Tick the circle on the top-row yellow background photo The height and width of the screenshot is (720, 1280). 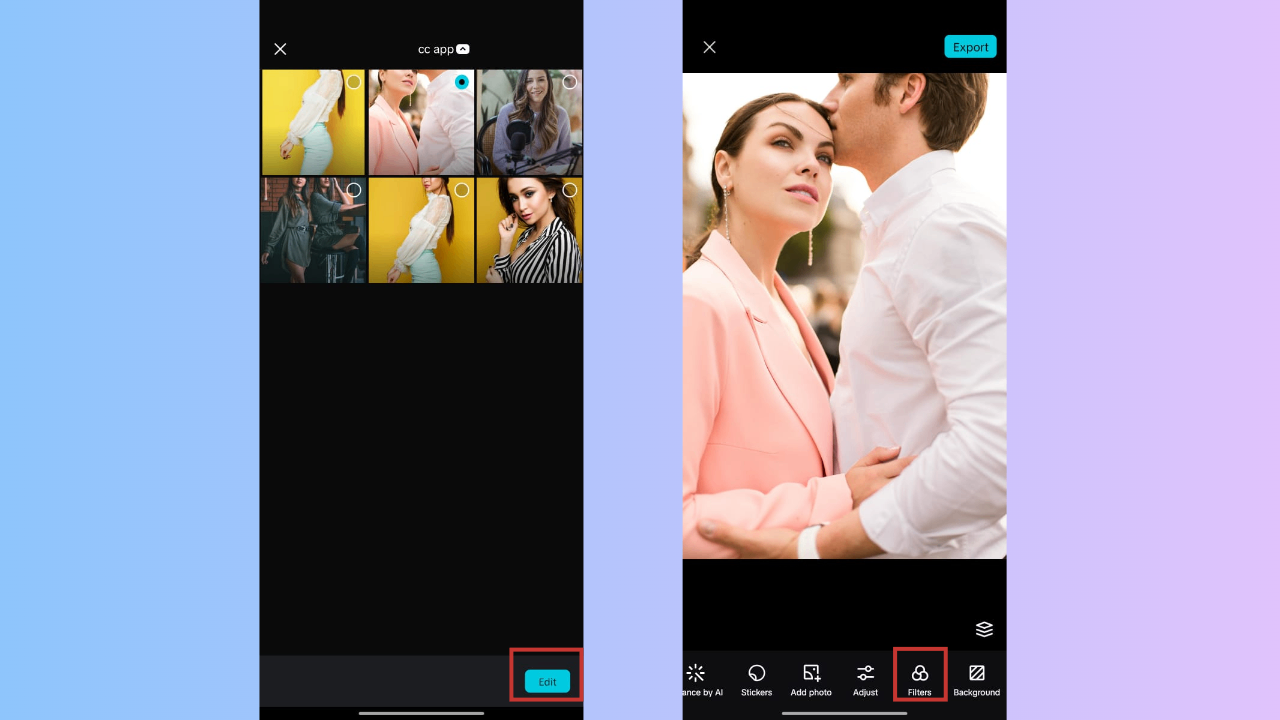(x=353, y=82)
